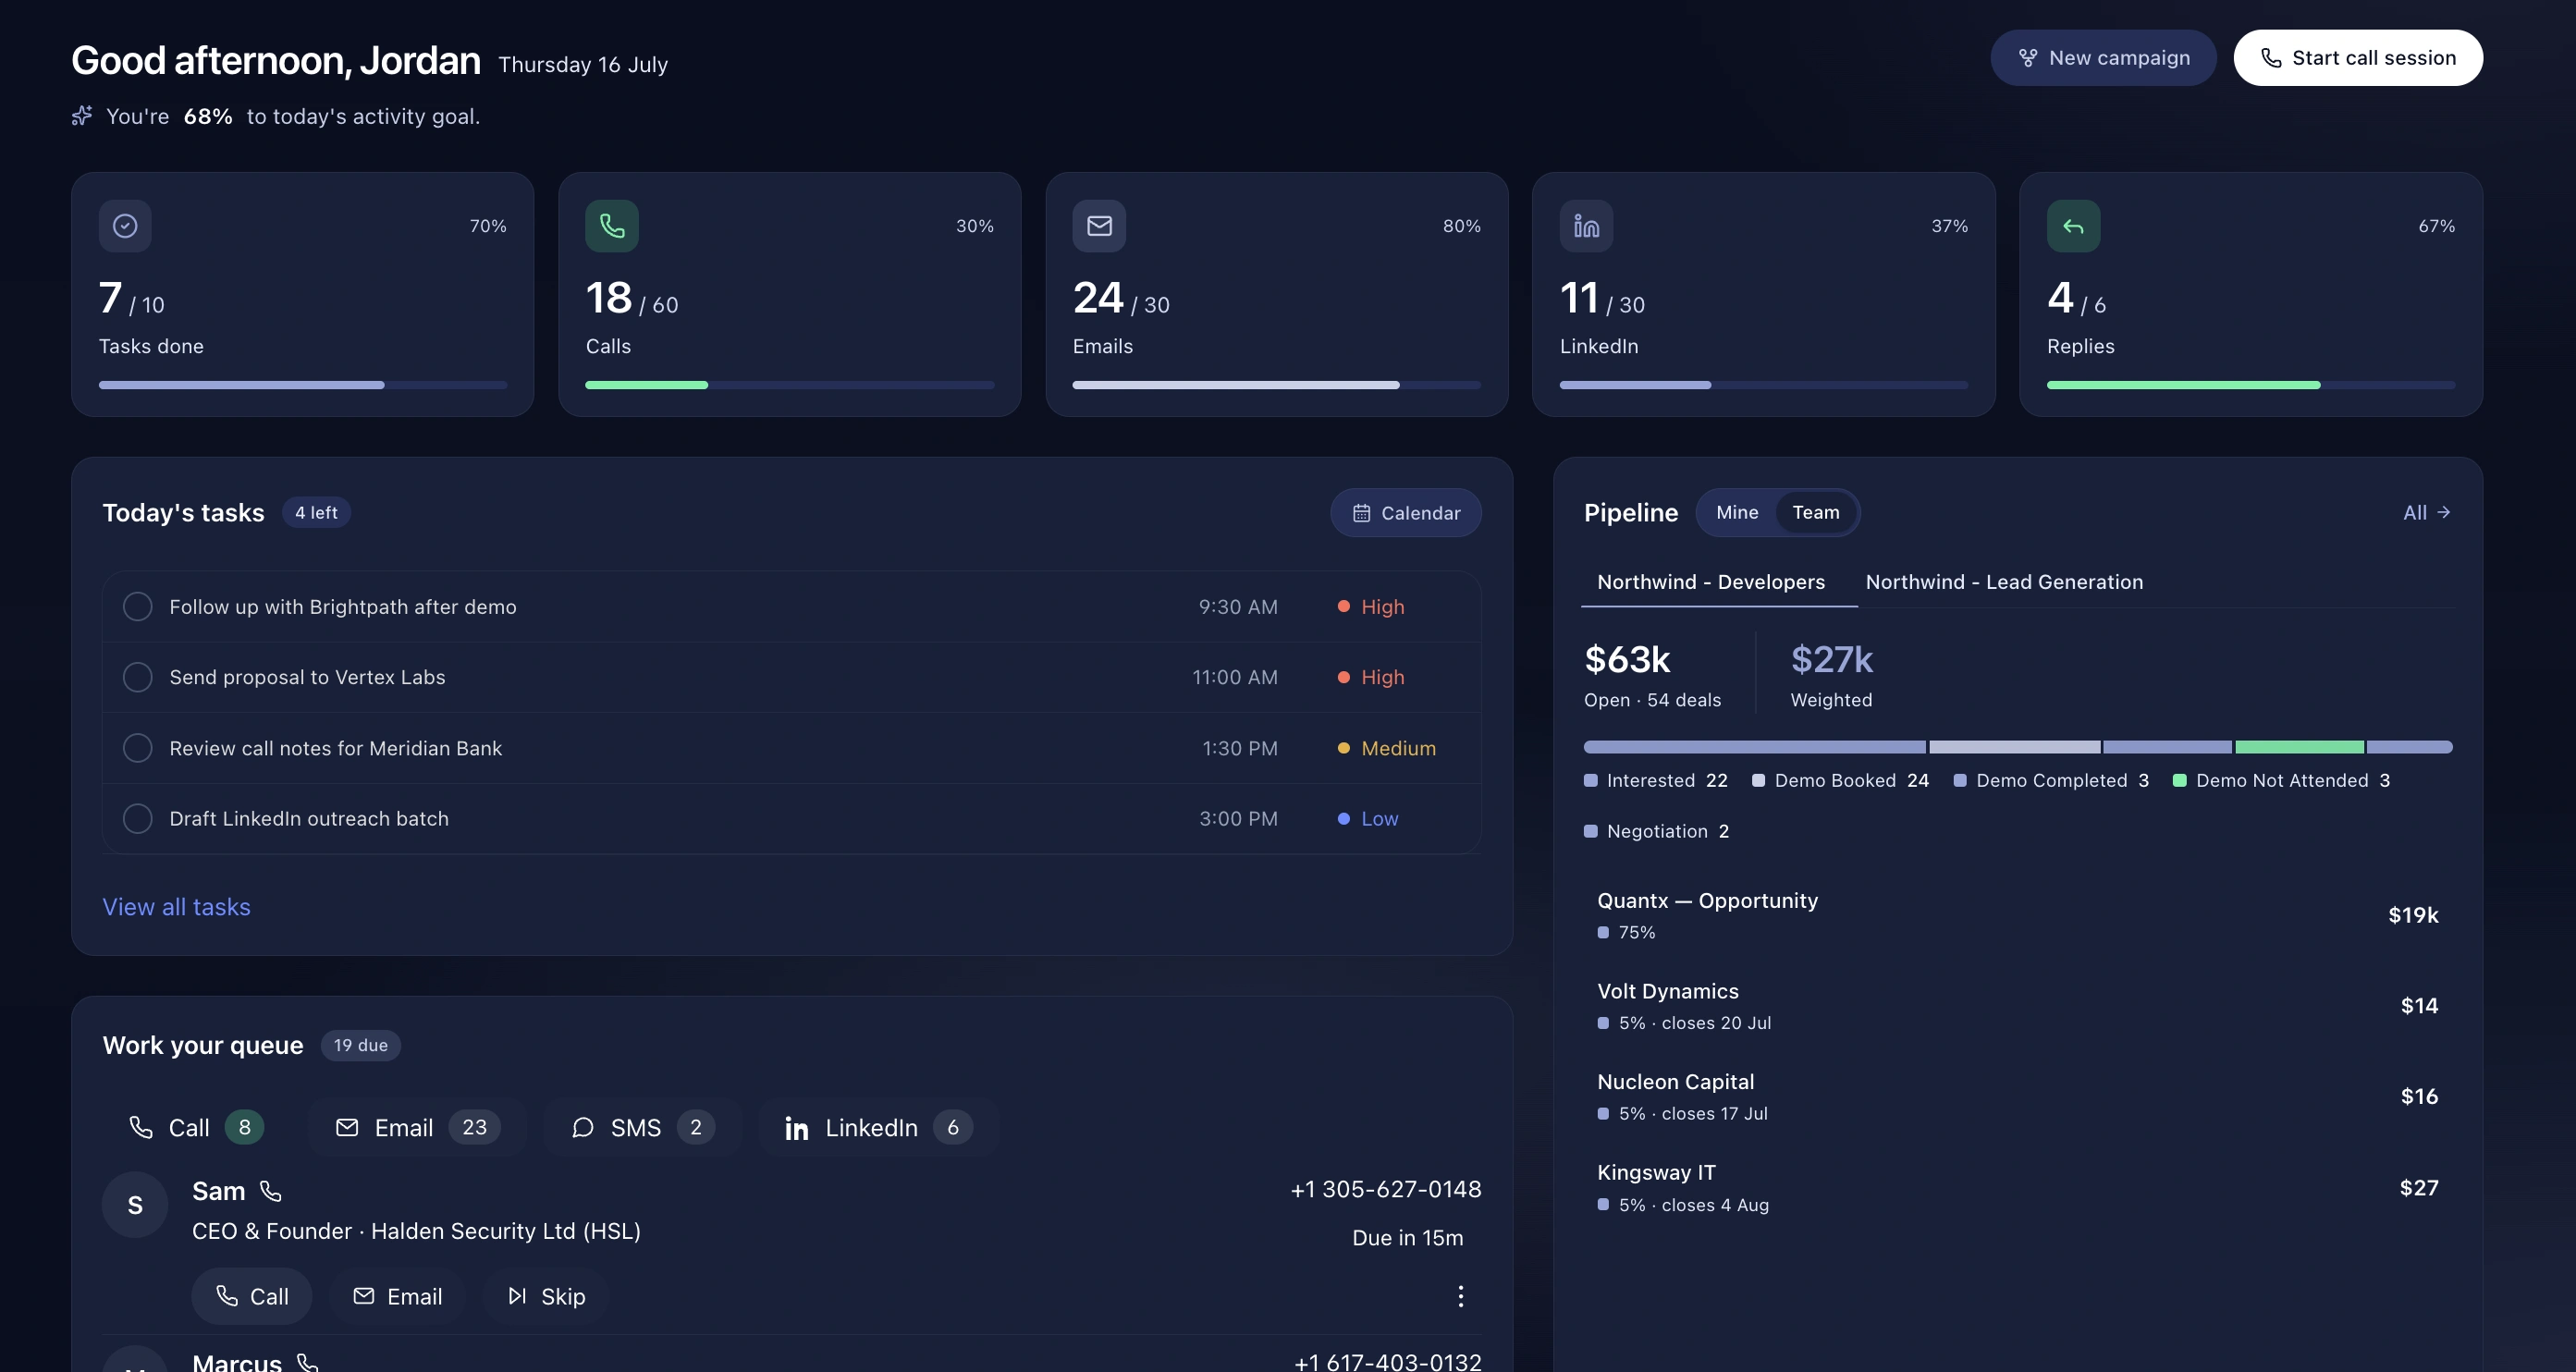
Task: Click the Interested stage legend item
Action: (x=1656, y=780)
